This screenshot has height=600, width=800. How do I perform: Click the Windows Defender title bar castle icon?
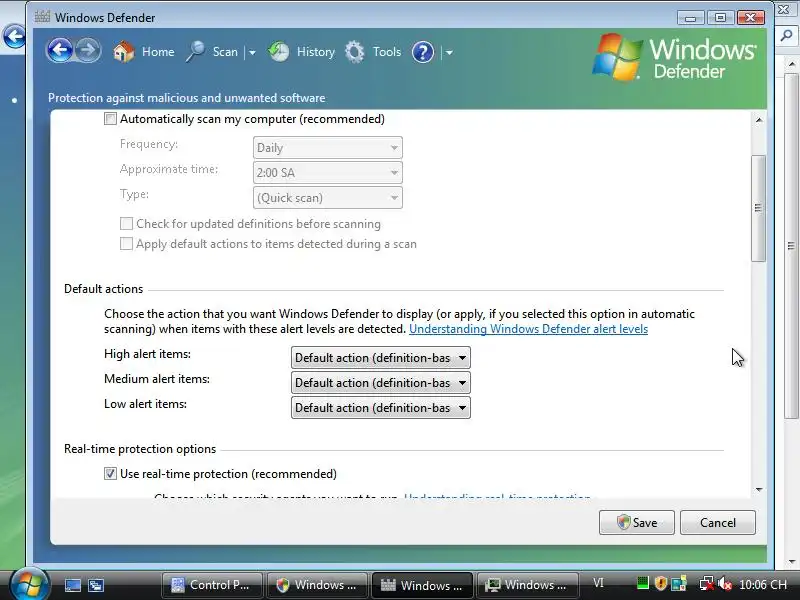42,17
